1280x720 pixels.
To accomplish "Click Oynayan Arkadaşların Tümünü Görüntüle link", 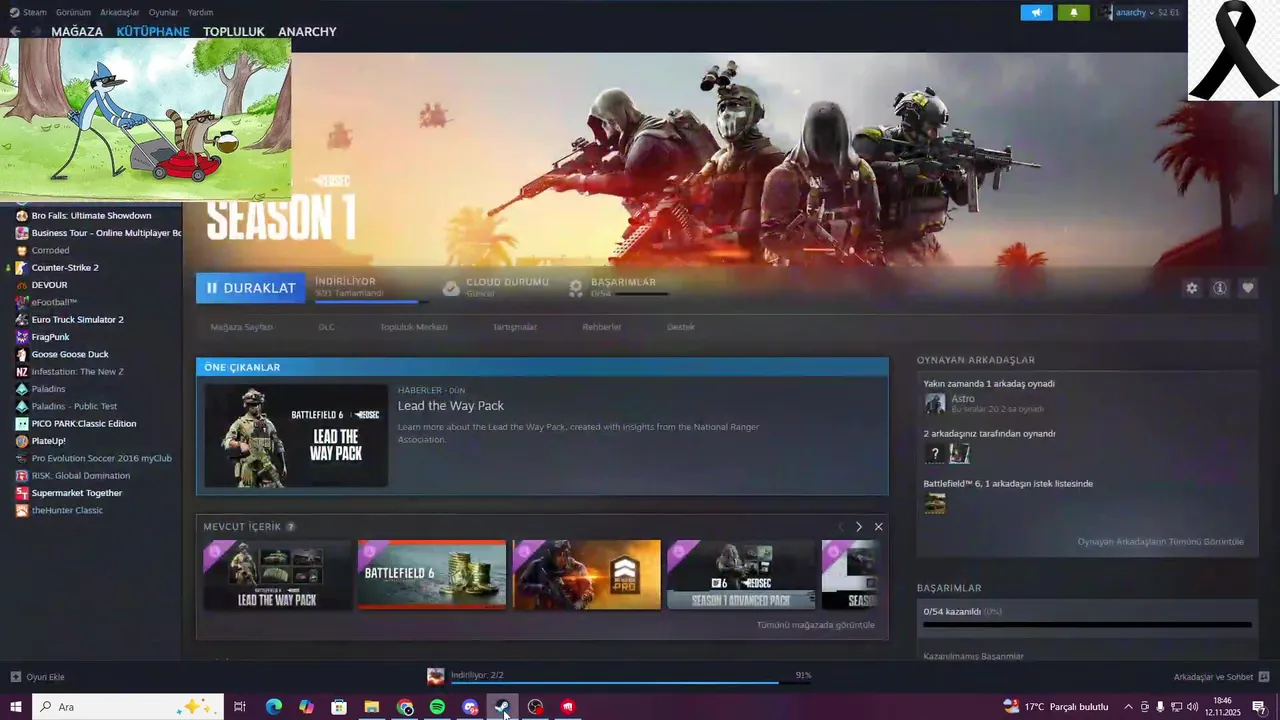I will pyautogui.click(x=1160, y=542).
